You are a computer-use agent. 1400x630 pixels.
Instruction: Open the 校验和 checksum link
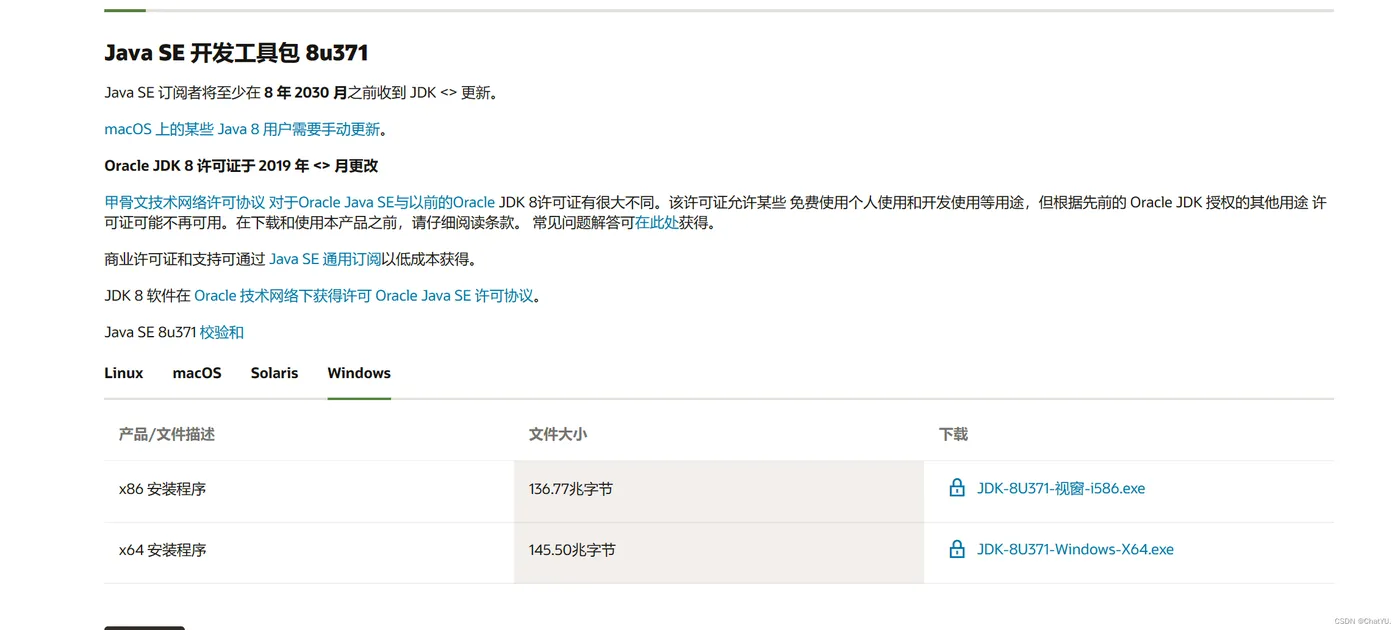pos(222,332)
